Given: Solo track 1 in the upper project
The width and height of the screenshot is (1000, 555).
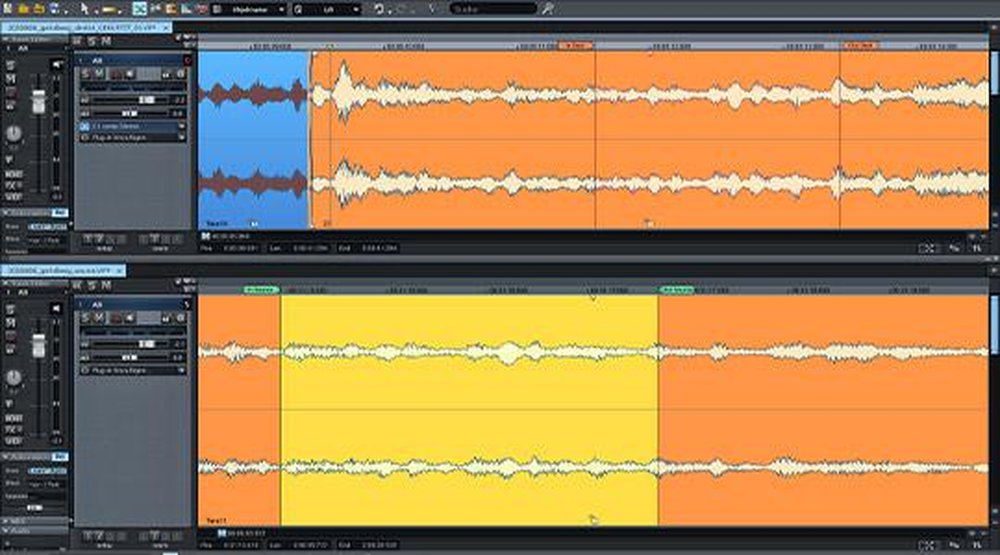Looking at the screenshot, I should coord(86,74).
